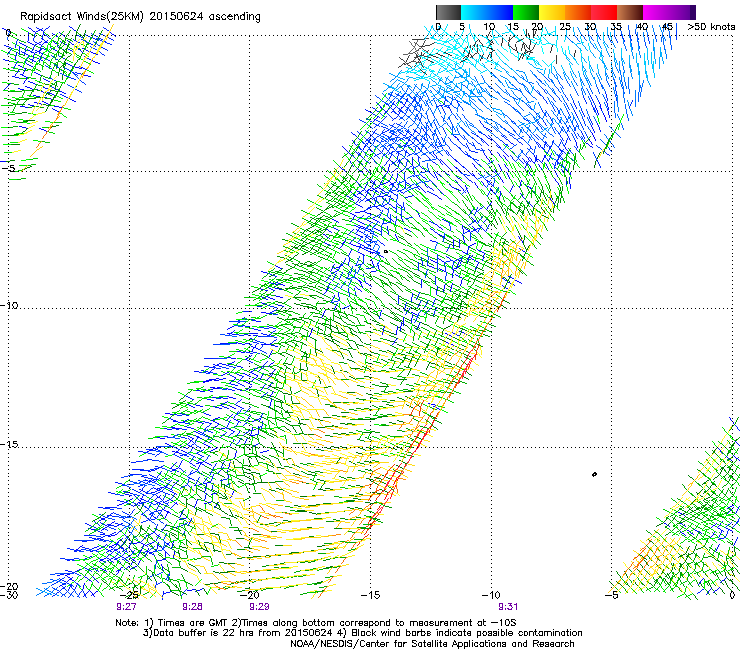The height and width of the screenshot is (650, 740).
Task: Click the title "Rapidscat Winds(25KM) 20150624 ascending"
Action: click(x=140, y=16)
